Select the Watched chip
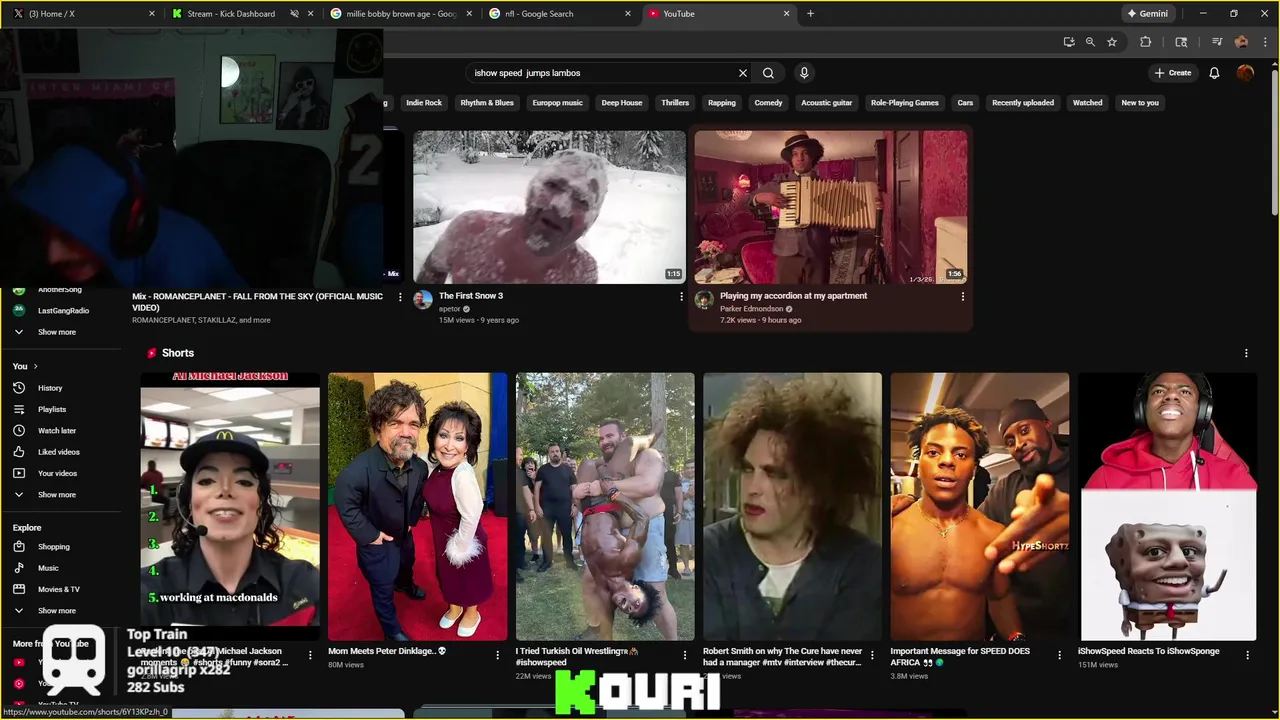1280x720 pixels. pyautogui.click(x=1088, y=103)
